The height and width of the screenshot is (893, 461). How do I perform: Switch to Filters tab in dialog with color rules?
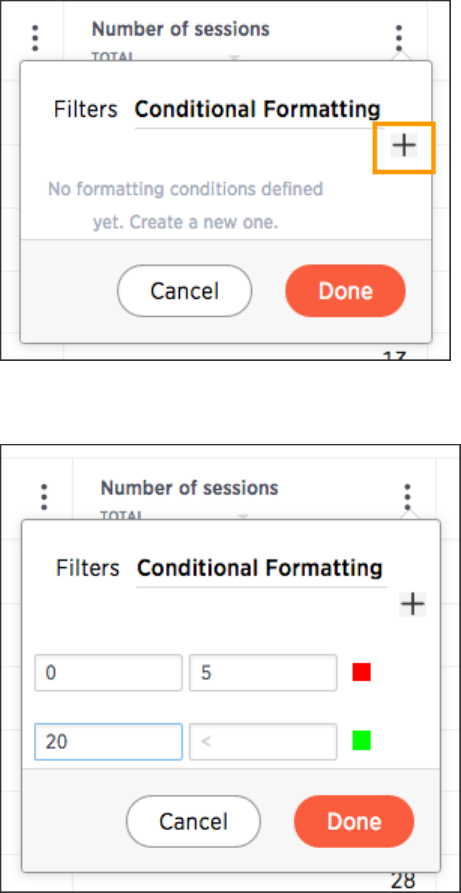88,568
